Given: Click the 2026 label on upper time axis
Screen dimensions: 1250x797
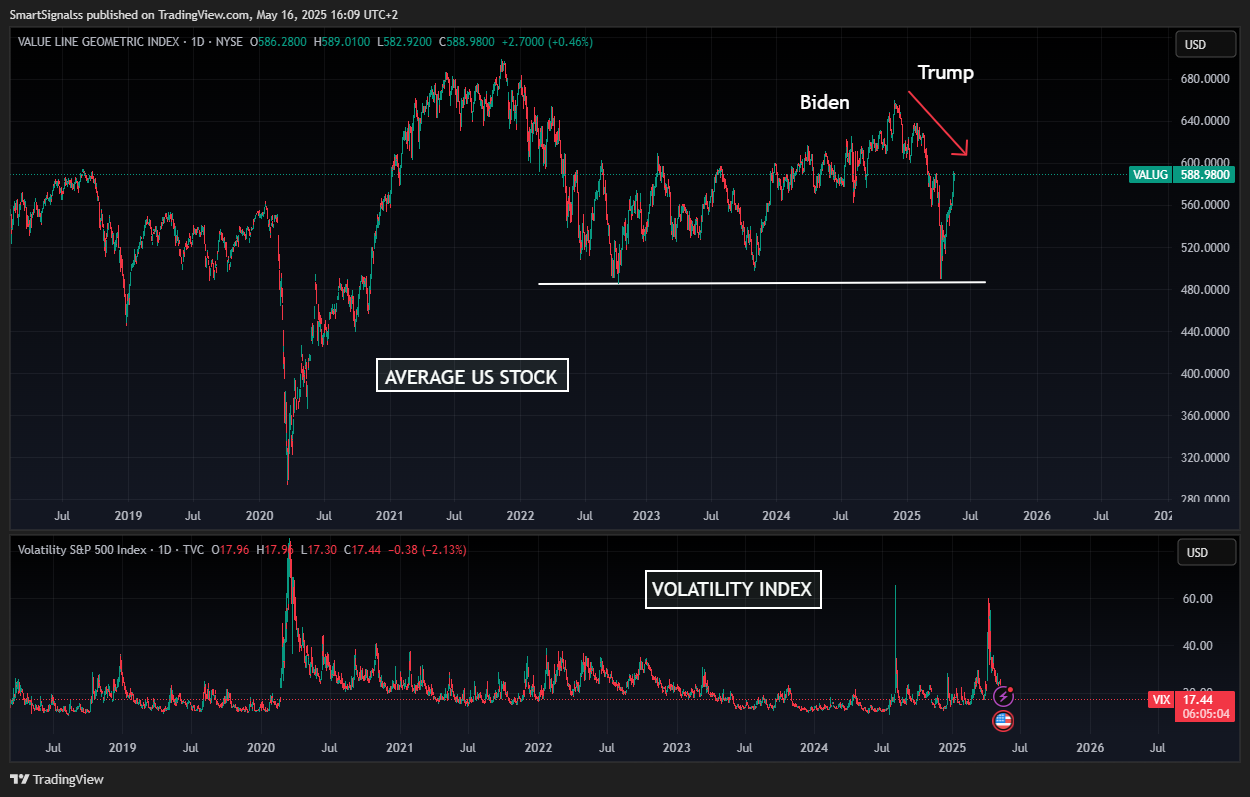Looking at the screenshot, I should 1037,516.
